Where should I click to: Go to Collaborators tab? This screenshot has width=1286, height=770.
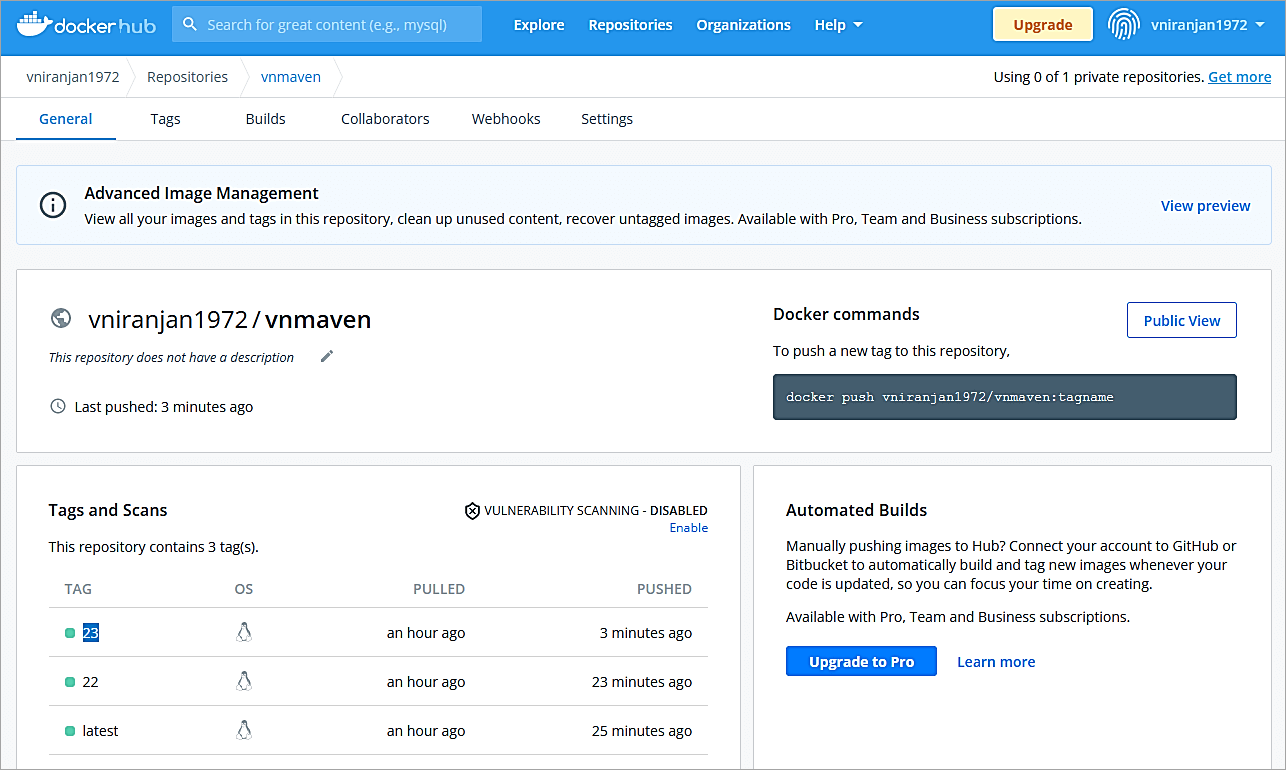(385, 119)
